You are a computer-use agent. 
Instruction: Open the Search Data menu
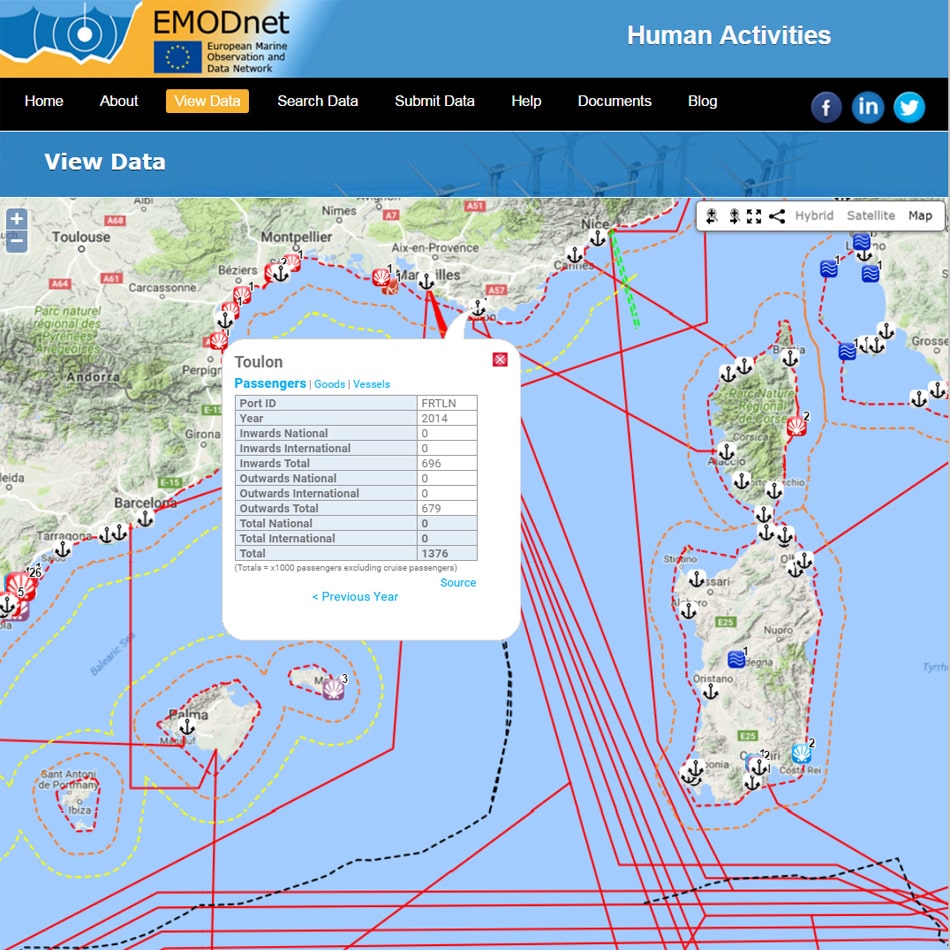(317, 101)
